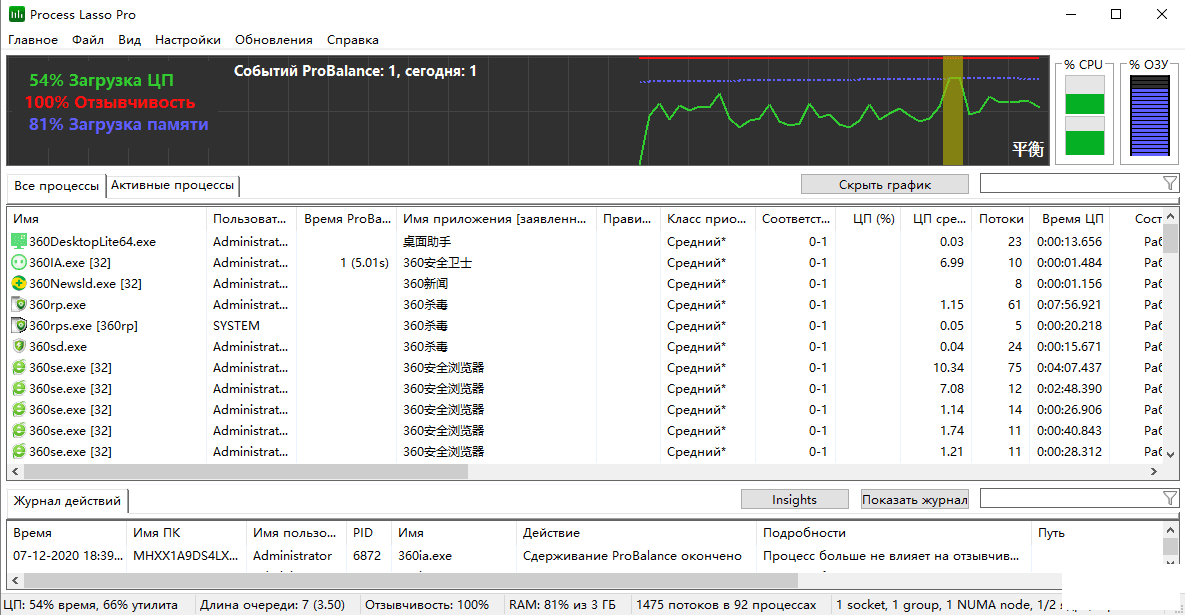Select the 360Newsld.exe [32] process name
1185x615 pixels.
(85, 284)
